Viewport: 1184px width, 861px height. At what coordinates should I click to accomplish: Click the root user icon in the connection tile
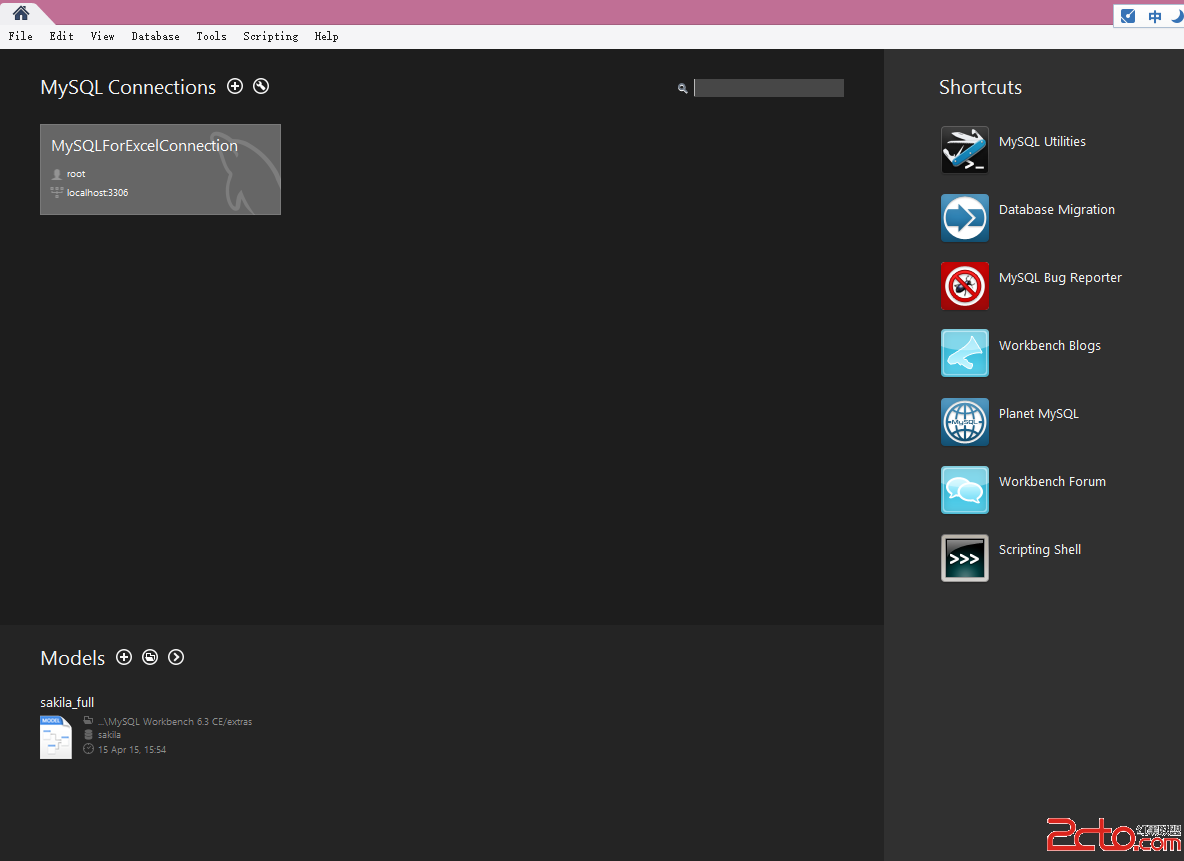(x=57, y=174)
